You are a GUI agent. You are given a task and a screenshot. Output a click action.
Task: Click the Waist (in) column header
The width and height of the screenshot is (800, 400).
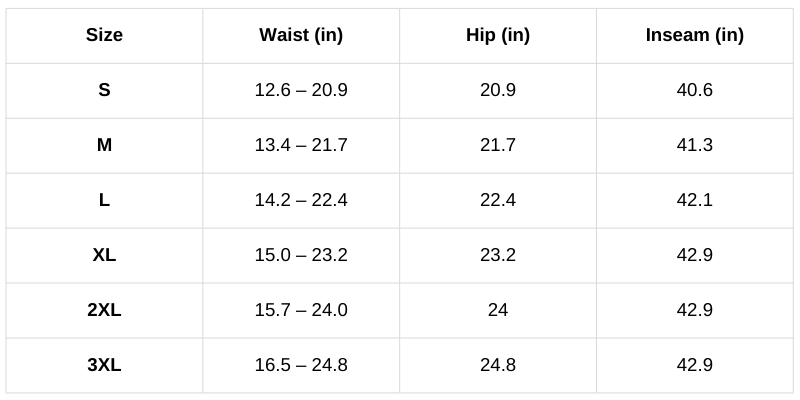click(301, 35)
